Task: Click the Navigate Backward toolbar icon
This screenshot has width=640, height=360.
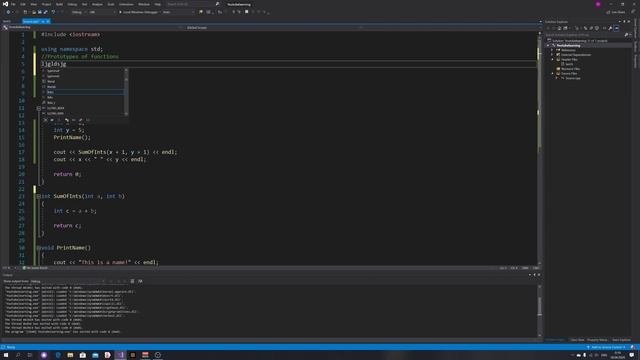Action: 8,12
